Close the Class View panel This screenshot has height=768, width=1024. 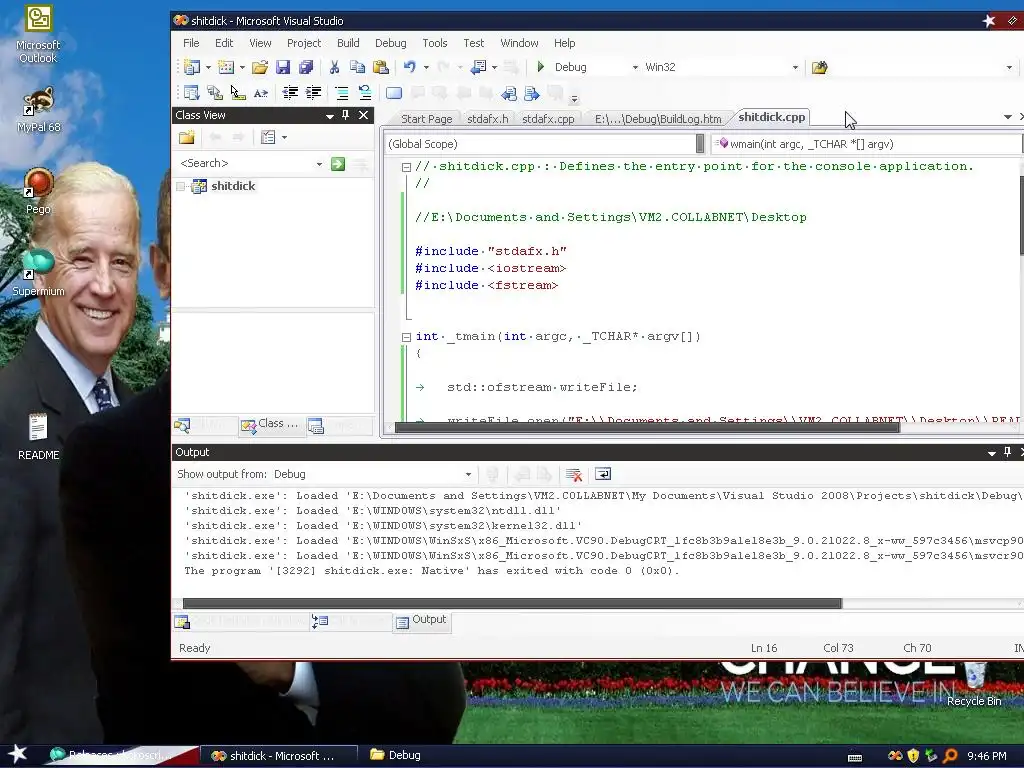[x=364, y=115]
